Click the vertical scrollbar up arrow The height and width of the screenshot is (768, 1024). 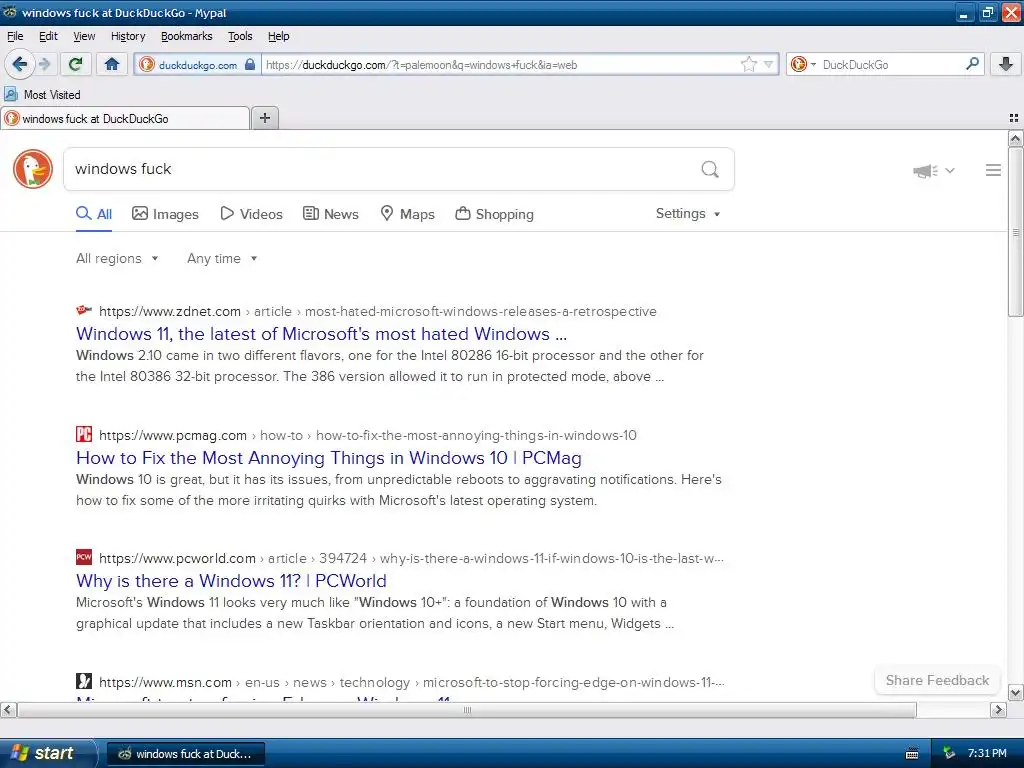point(1015,138)
